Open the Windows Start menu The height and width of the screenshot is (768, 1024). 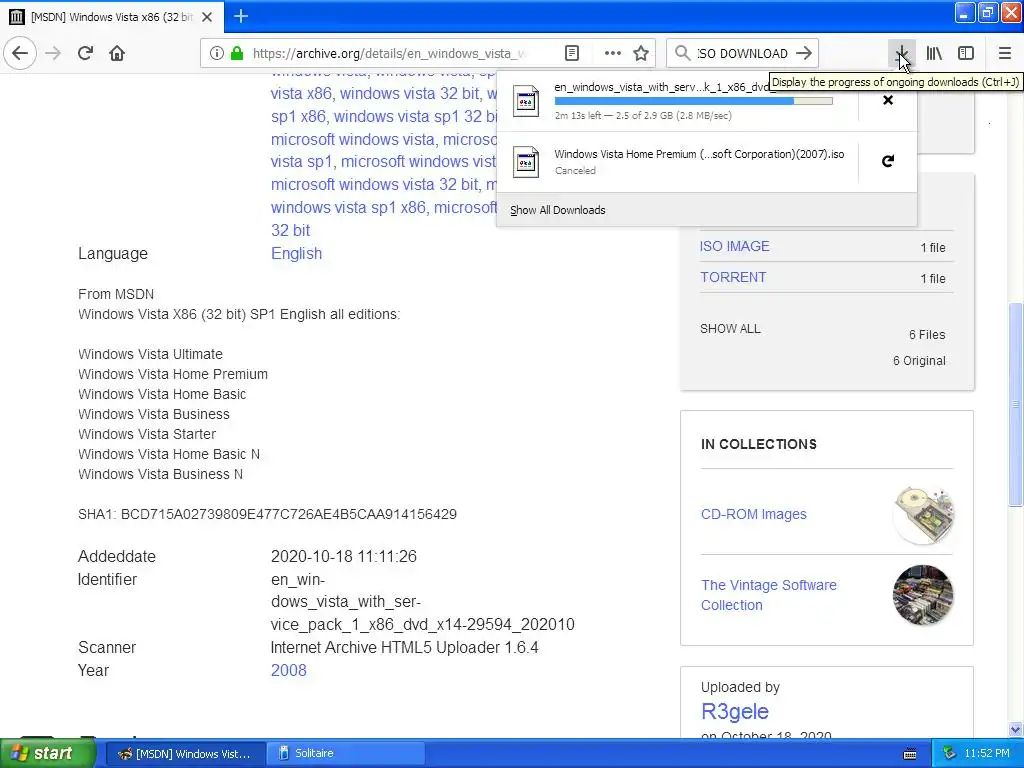pos(47,753)
